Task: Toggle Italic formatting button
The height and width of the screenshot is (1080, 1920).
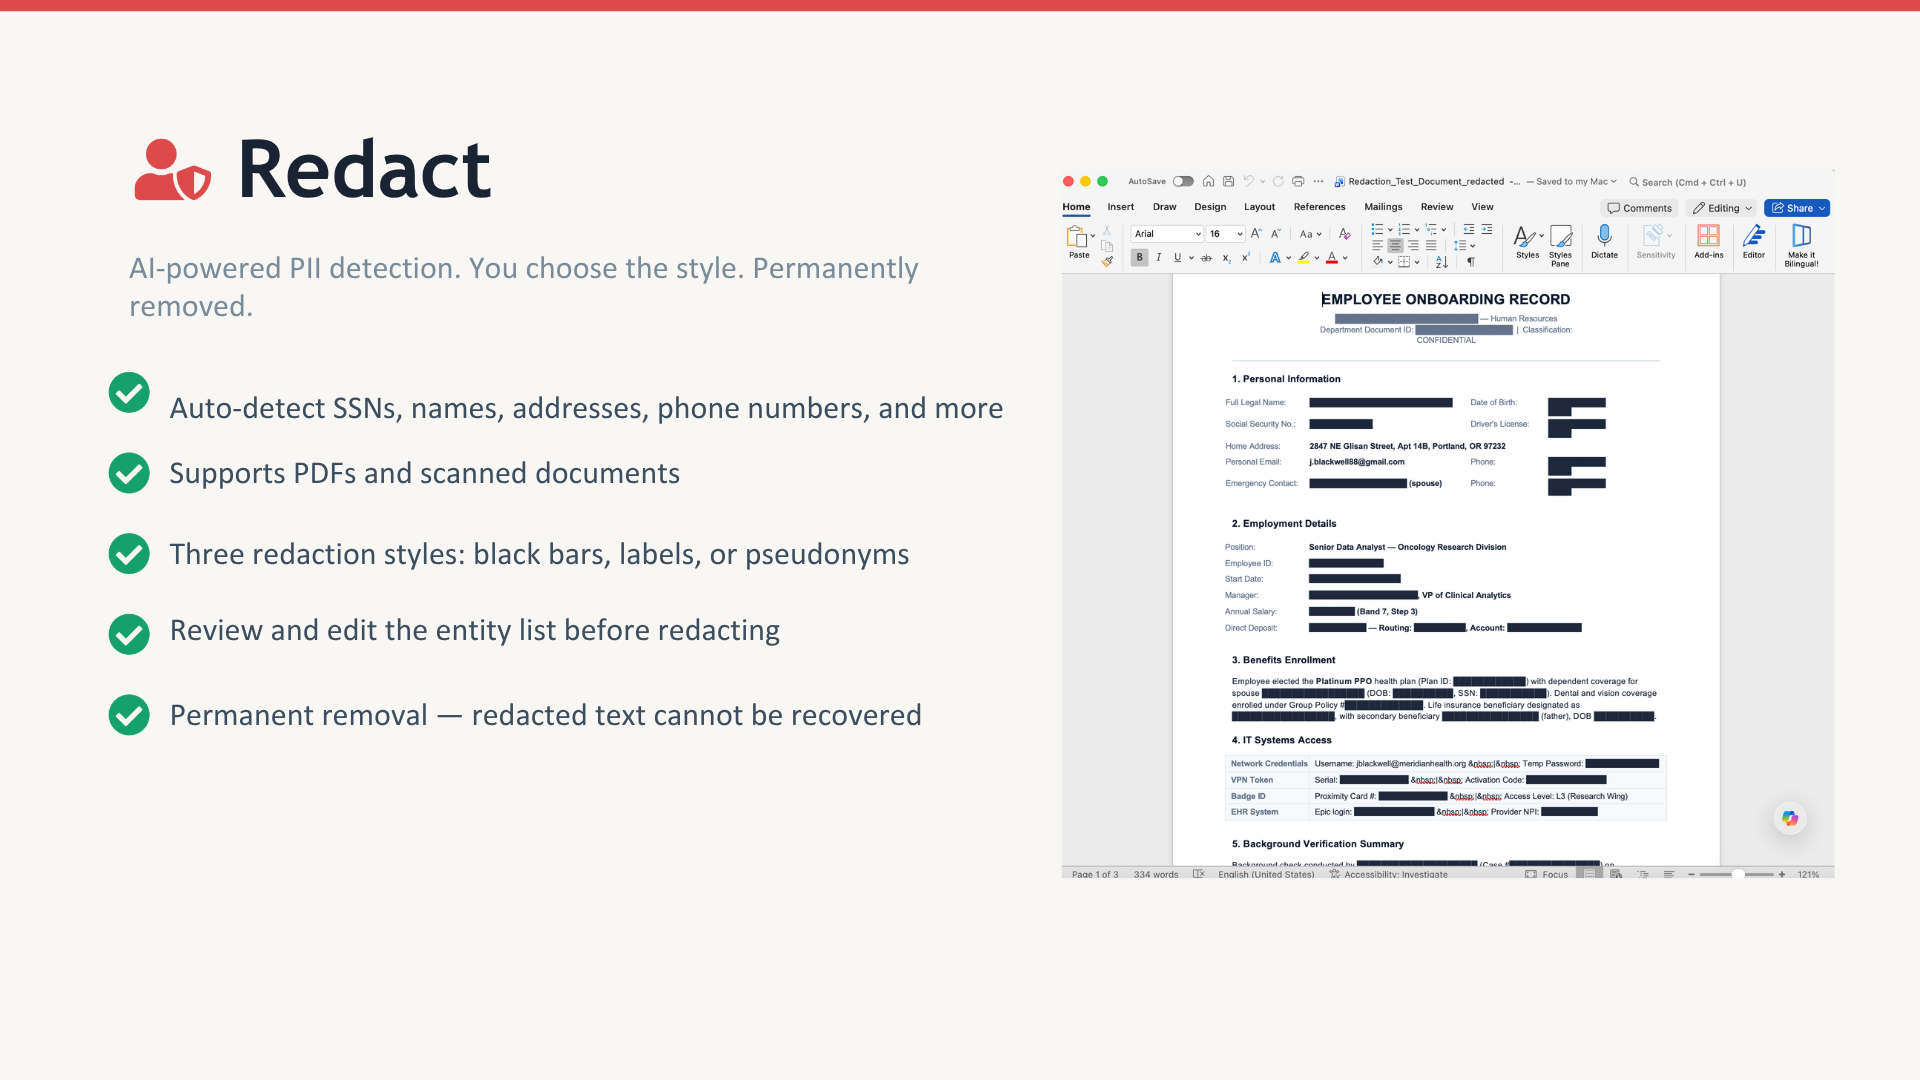Action: pos(1159,258)
